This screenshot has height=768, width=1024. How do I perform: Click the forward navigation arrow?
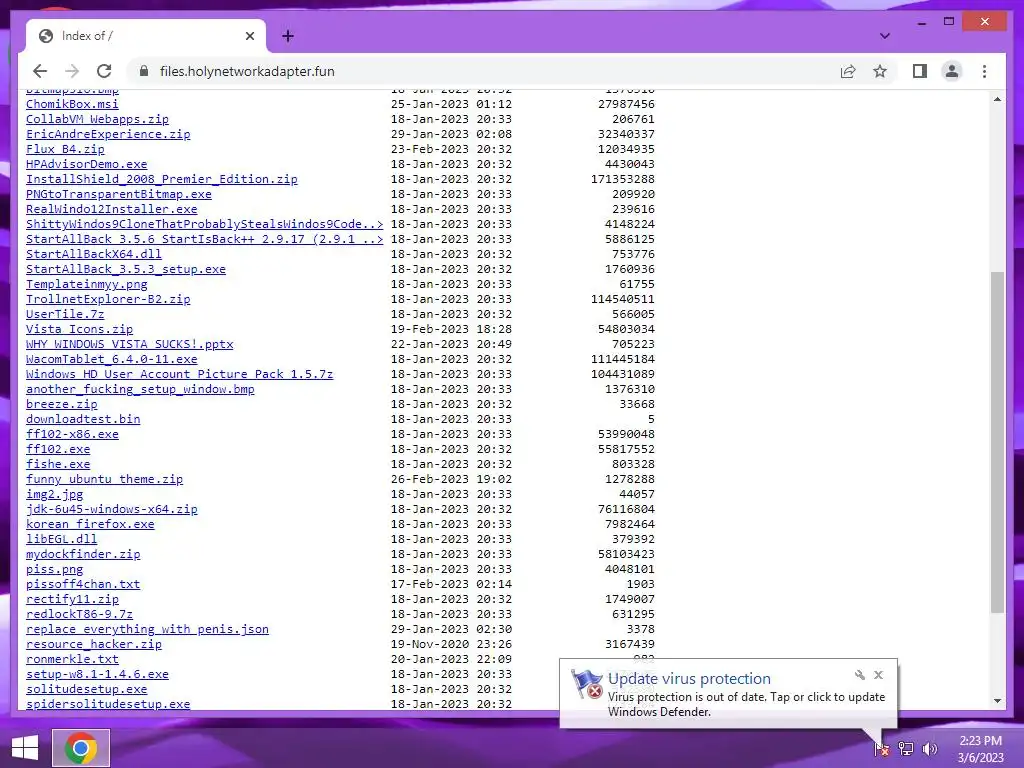(x=72, y=71)
